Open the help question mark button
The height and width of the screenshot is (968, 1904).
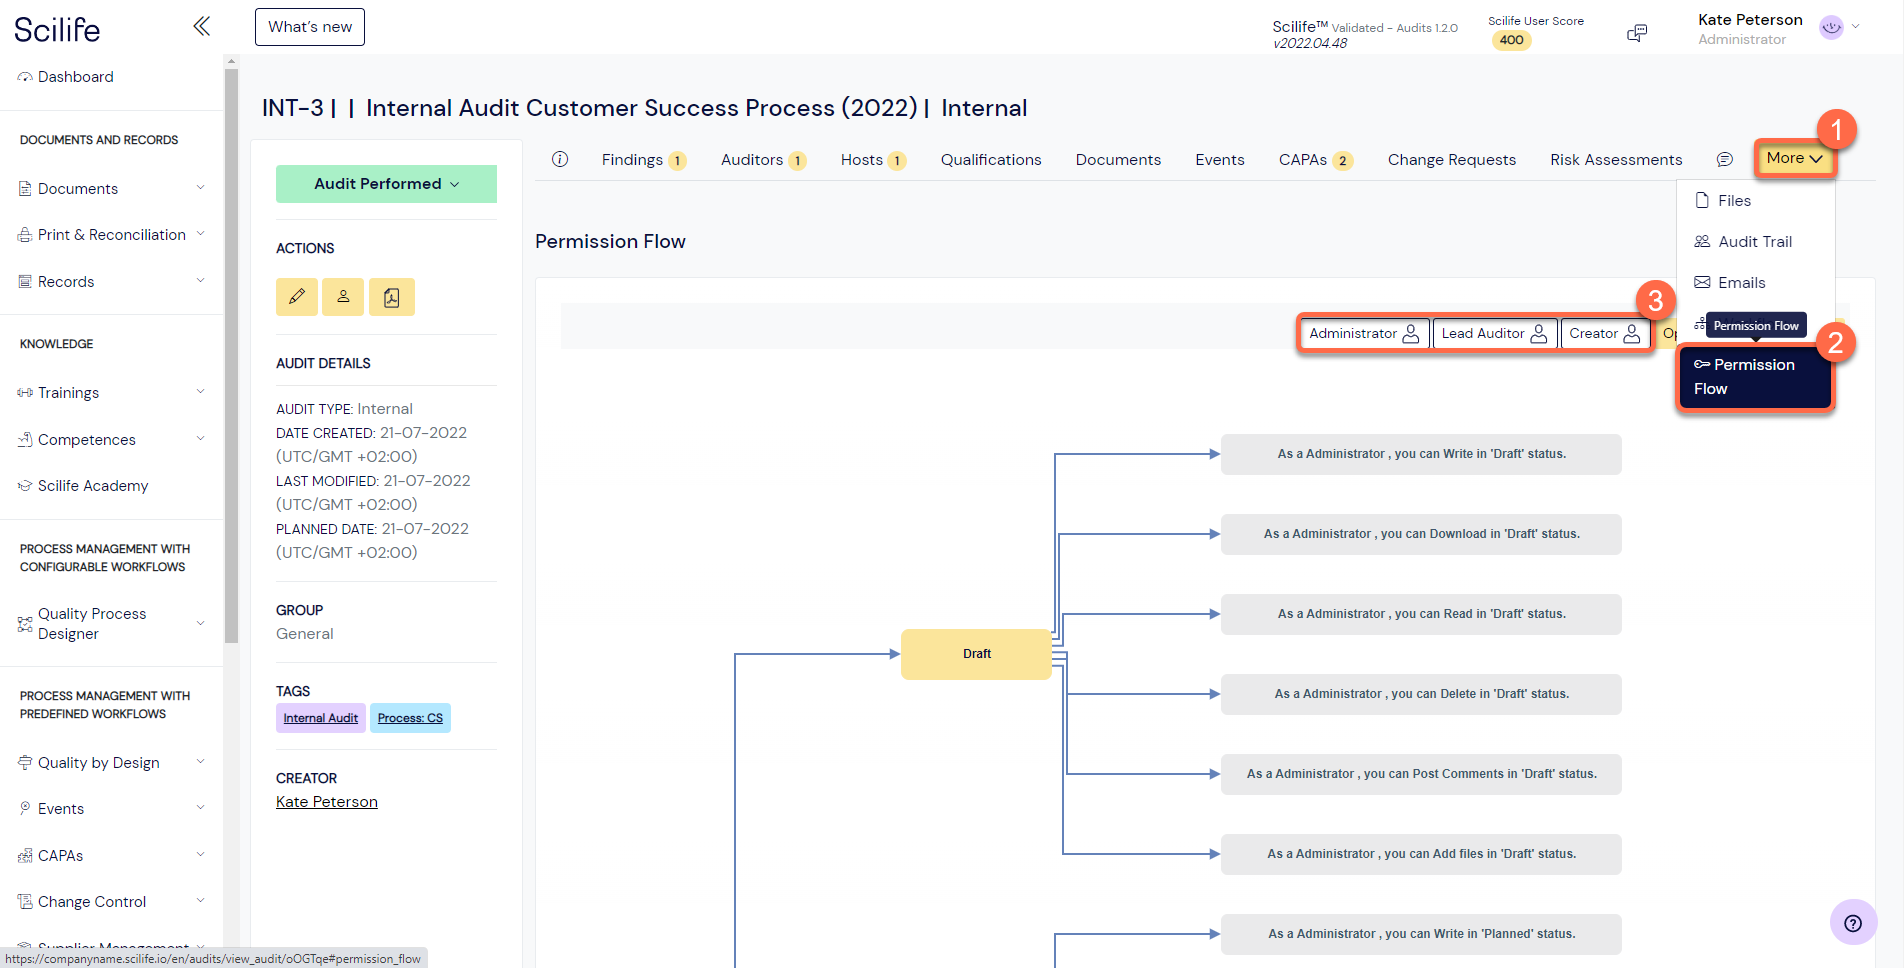tap(1853, 922)
